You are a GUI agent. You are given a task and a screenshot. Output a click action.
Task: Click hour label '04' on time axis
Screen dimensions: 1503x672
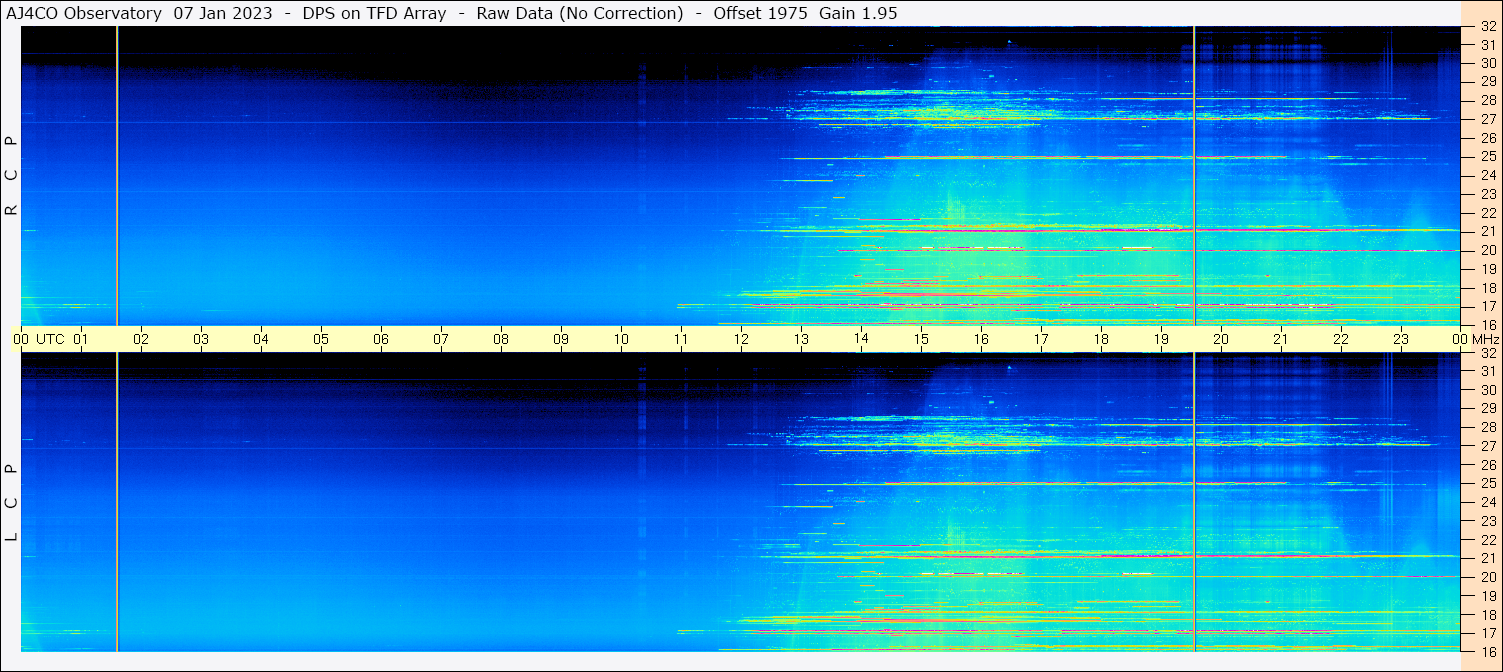pyautogui.click(x=261, y=339)
